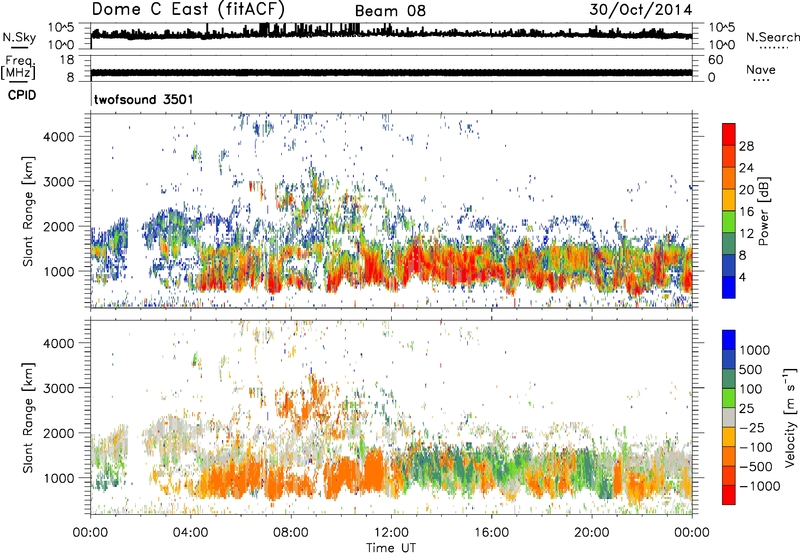The image size is (800, 554).
Task: Click the 'Nave' legend label
Action: [761, 69]
